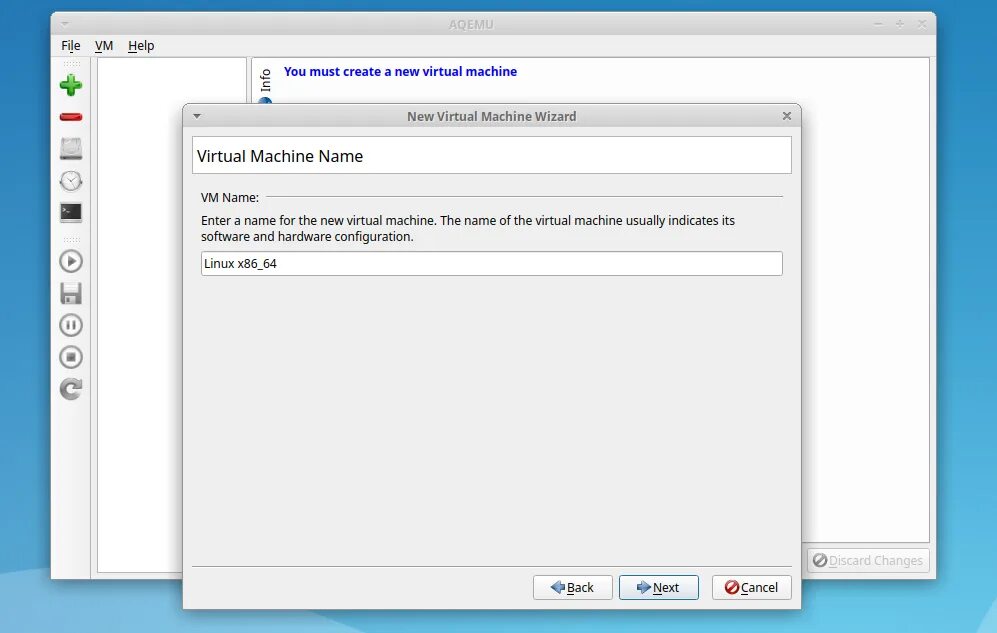The height and width of the screenshot is (633, 997).
Task: Click the VM name field containing Linux x86_64
Action: click(x=492, y=264)
